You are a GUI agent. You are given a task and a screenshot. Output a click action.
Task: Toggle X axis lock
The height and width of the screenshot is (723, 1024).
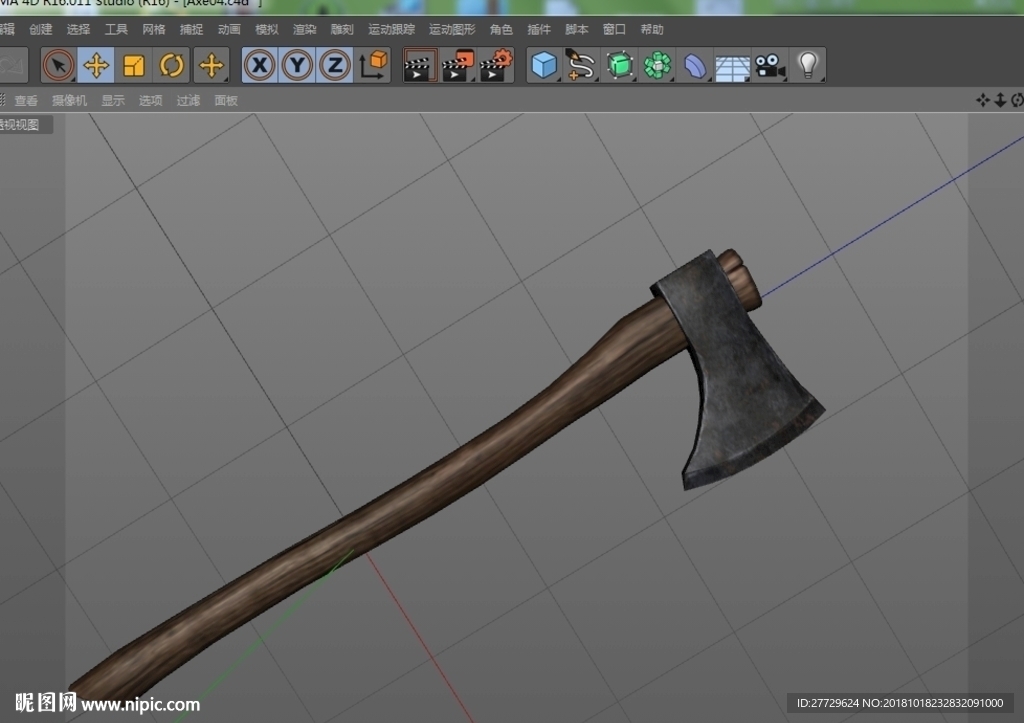pos(260,65)
